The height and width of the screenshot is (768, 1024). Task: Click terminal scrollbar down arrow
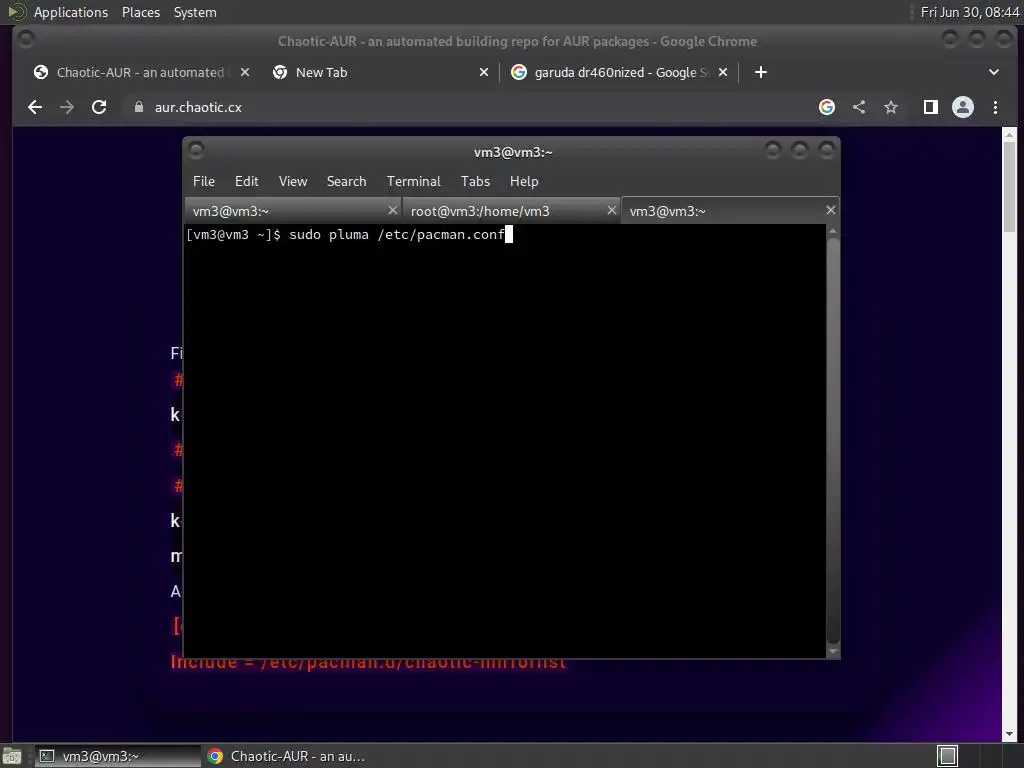(833, 651)
